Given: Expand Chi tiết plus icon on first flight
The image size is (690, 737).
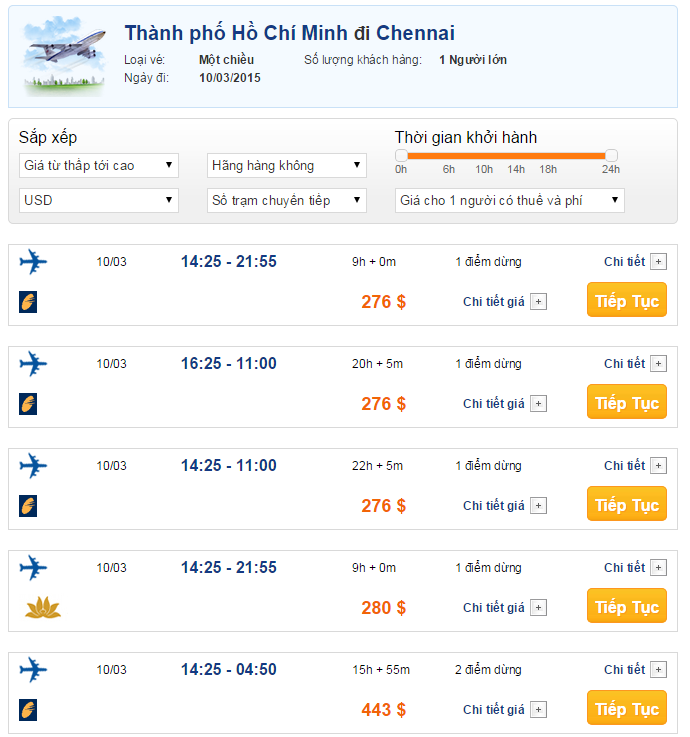Looking at the screenshot, I should [658, 262].
